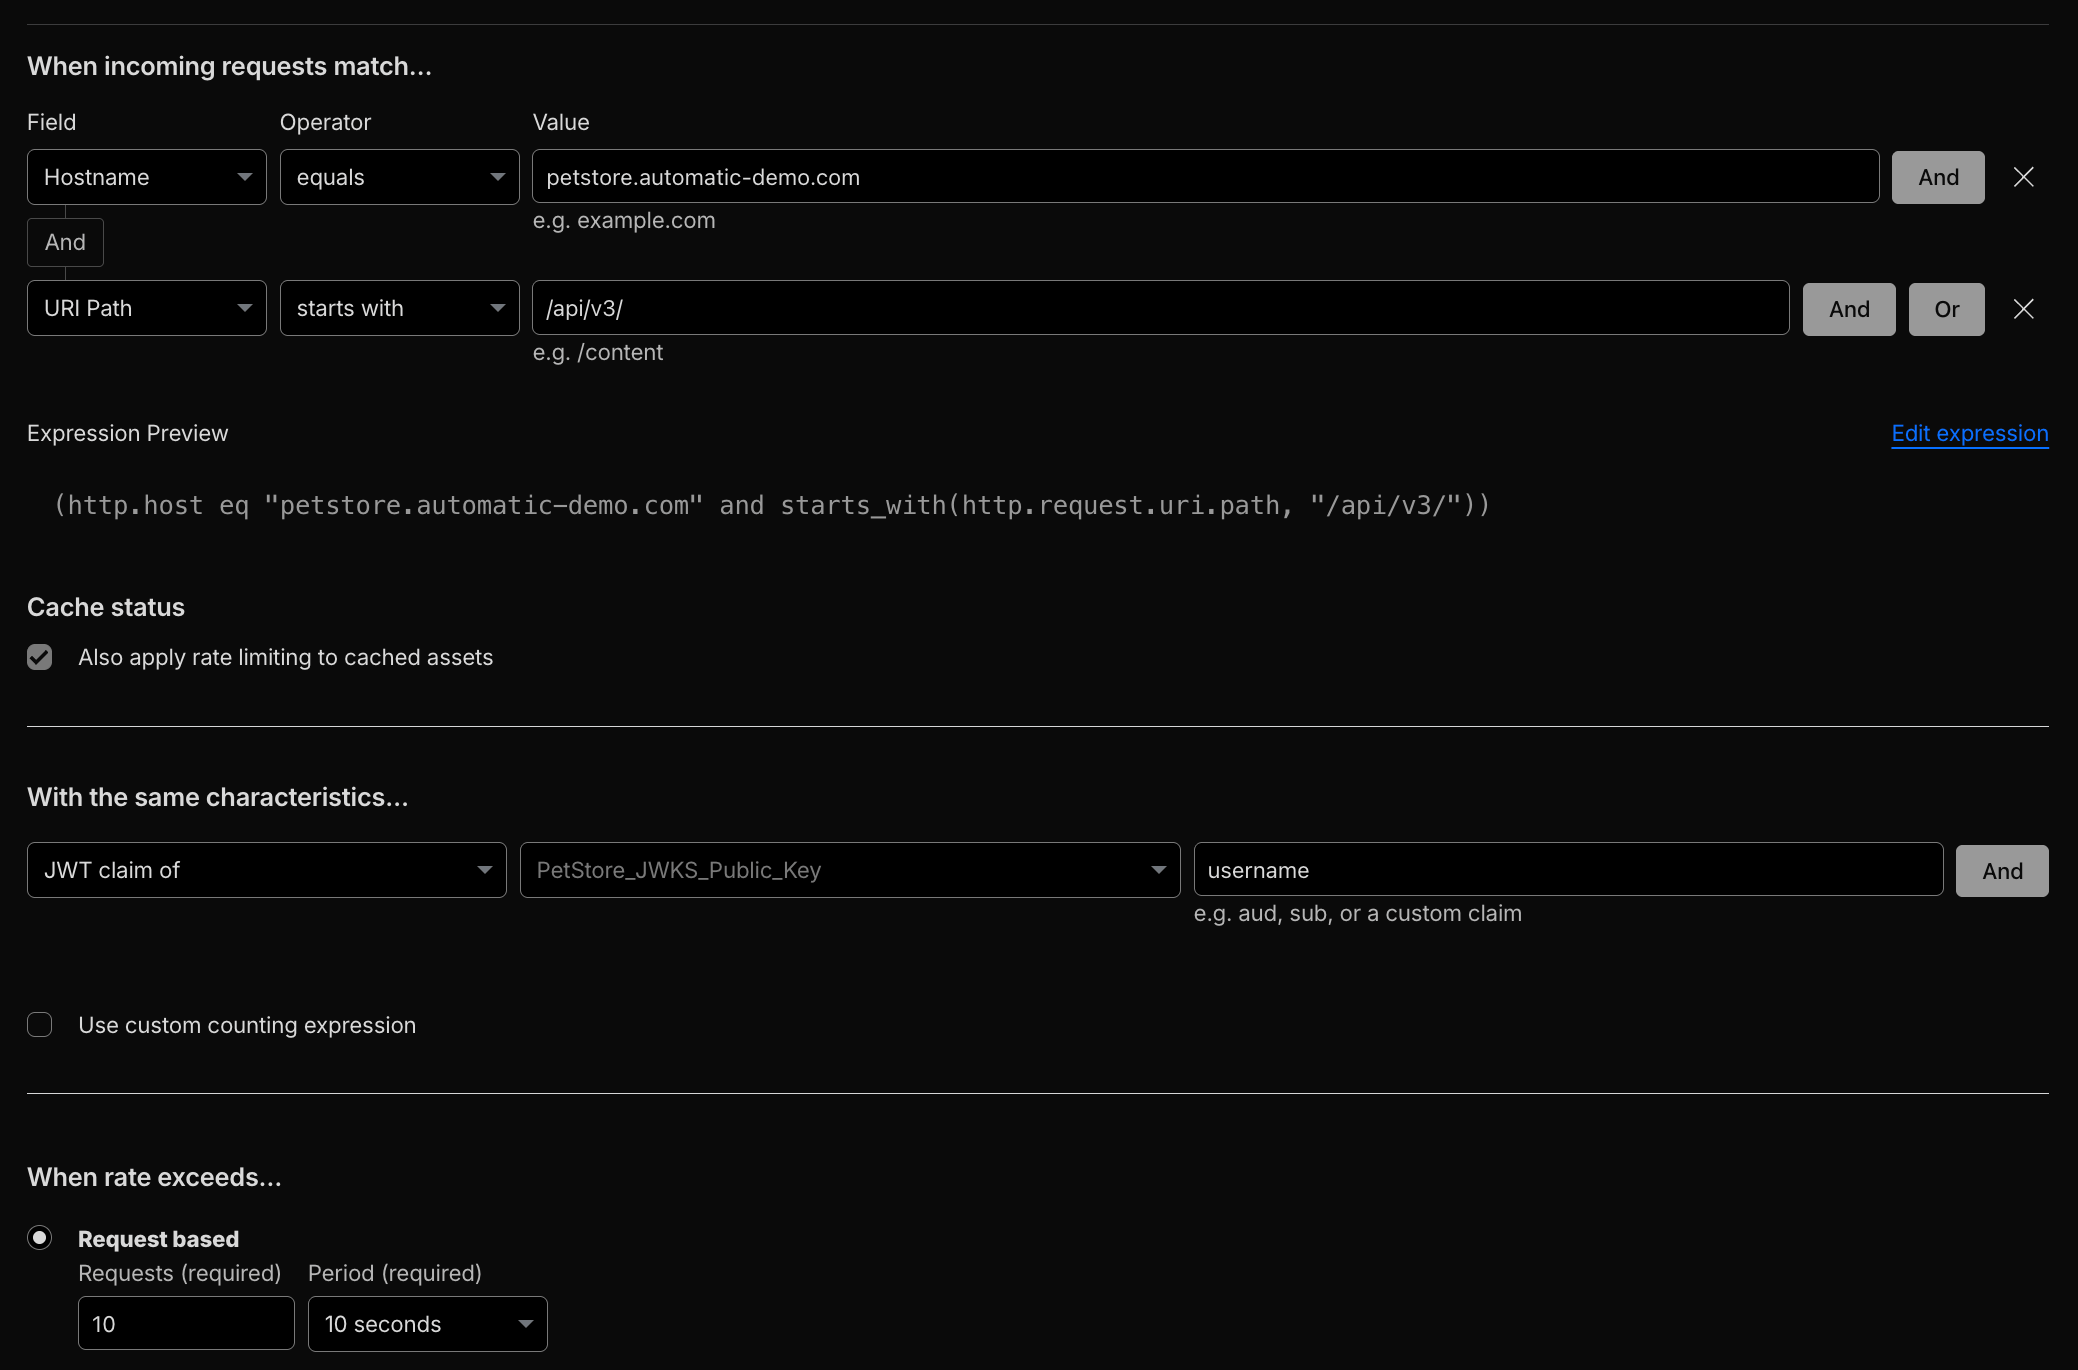Open the Period dropdown chevron
This screenshot has height=1370, width=2078.
pos(526,1323)
